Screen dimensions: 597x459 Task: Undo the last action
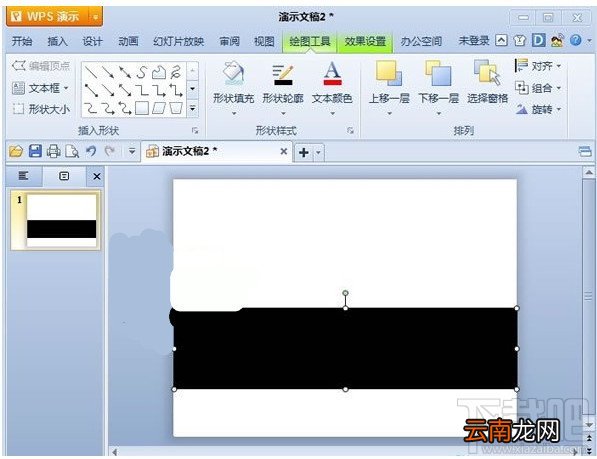91,151
